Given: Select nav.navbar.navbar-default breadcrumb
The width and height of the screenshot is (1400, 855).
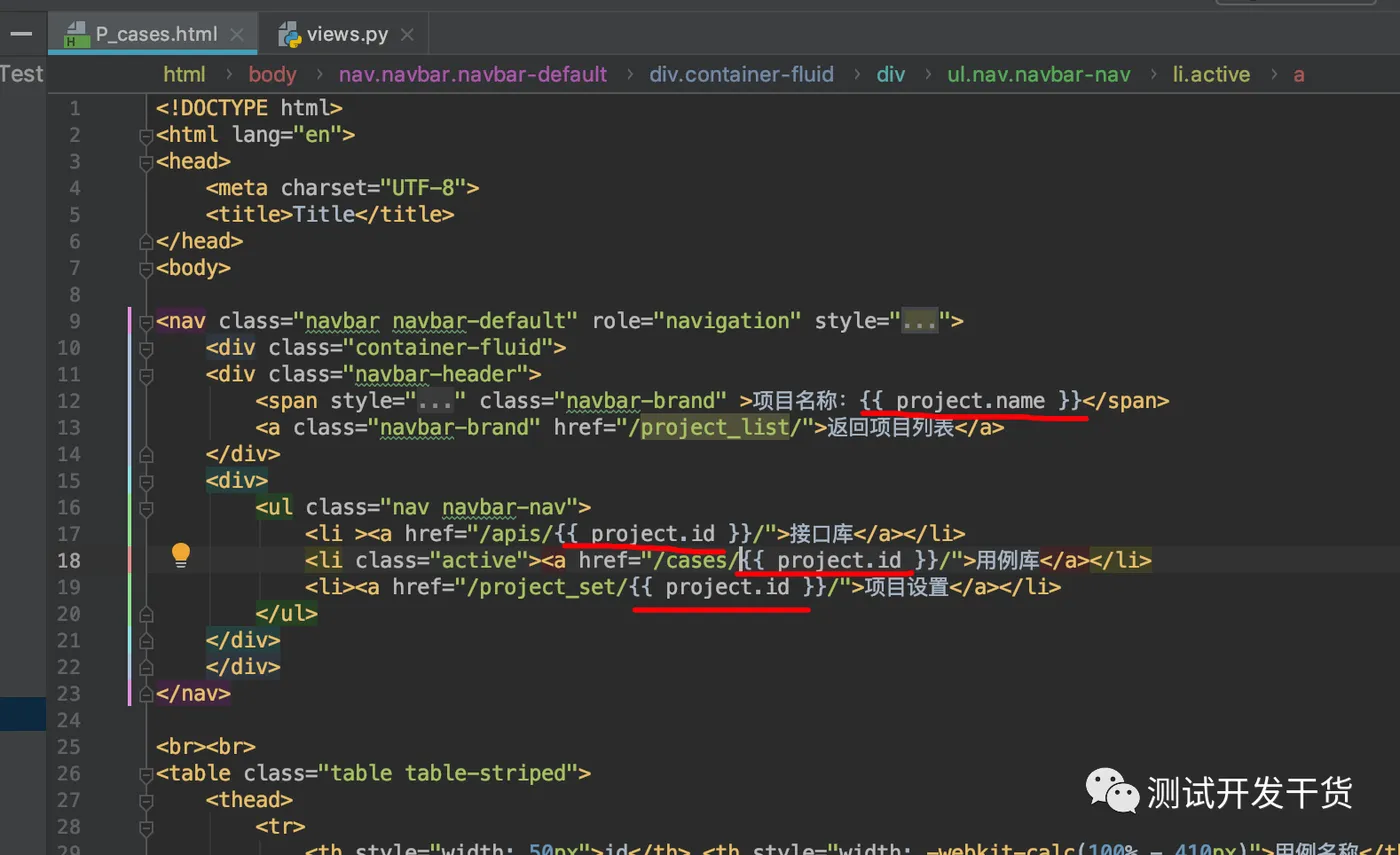Looking at the screenshot, I should coord(473,74).
